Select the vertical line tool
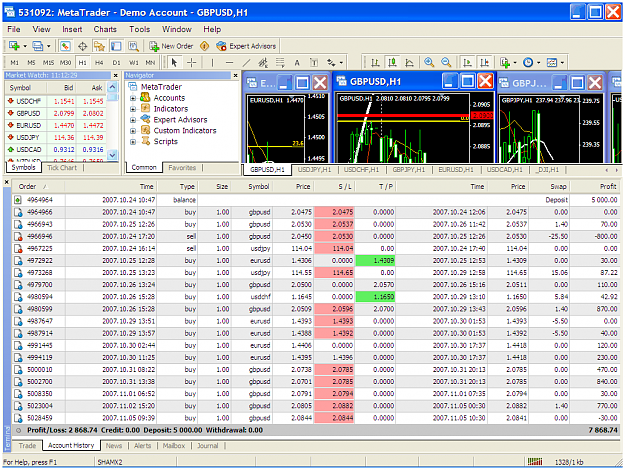Screen dimensions: 625x470 point(212,63)
